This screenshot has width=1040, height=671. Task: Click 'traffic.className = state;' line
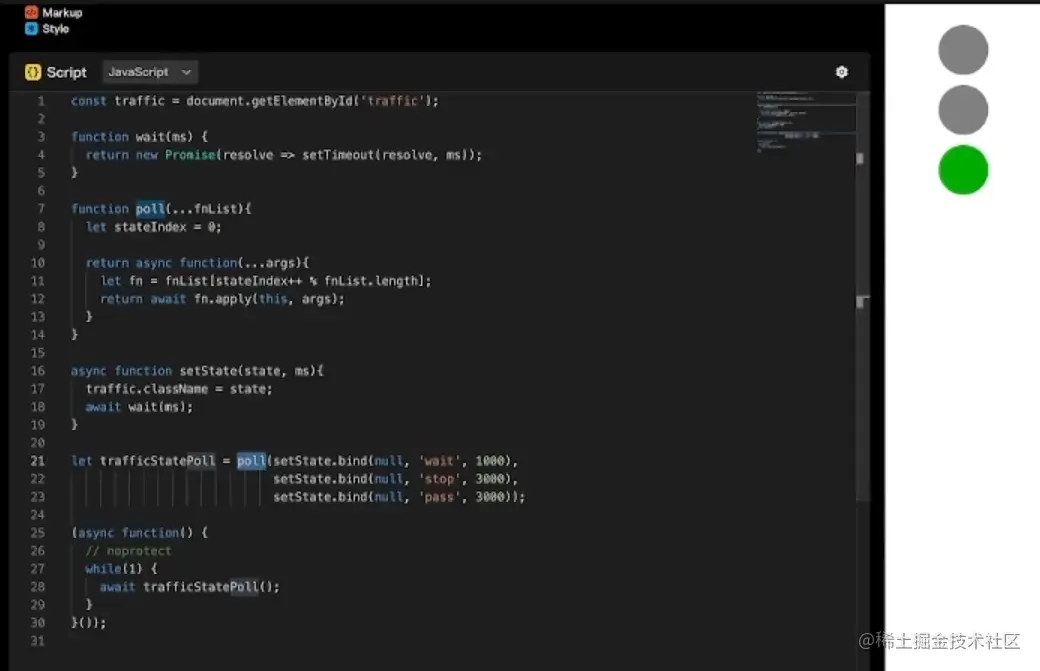pyautogui.click(x=179, y=389)
